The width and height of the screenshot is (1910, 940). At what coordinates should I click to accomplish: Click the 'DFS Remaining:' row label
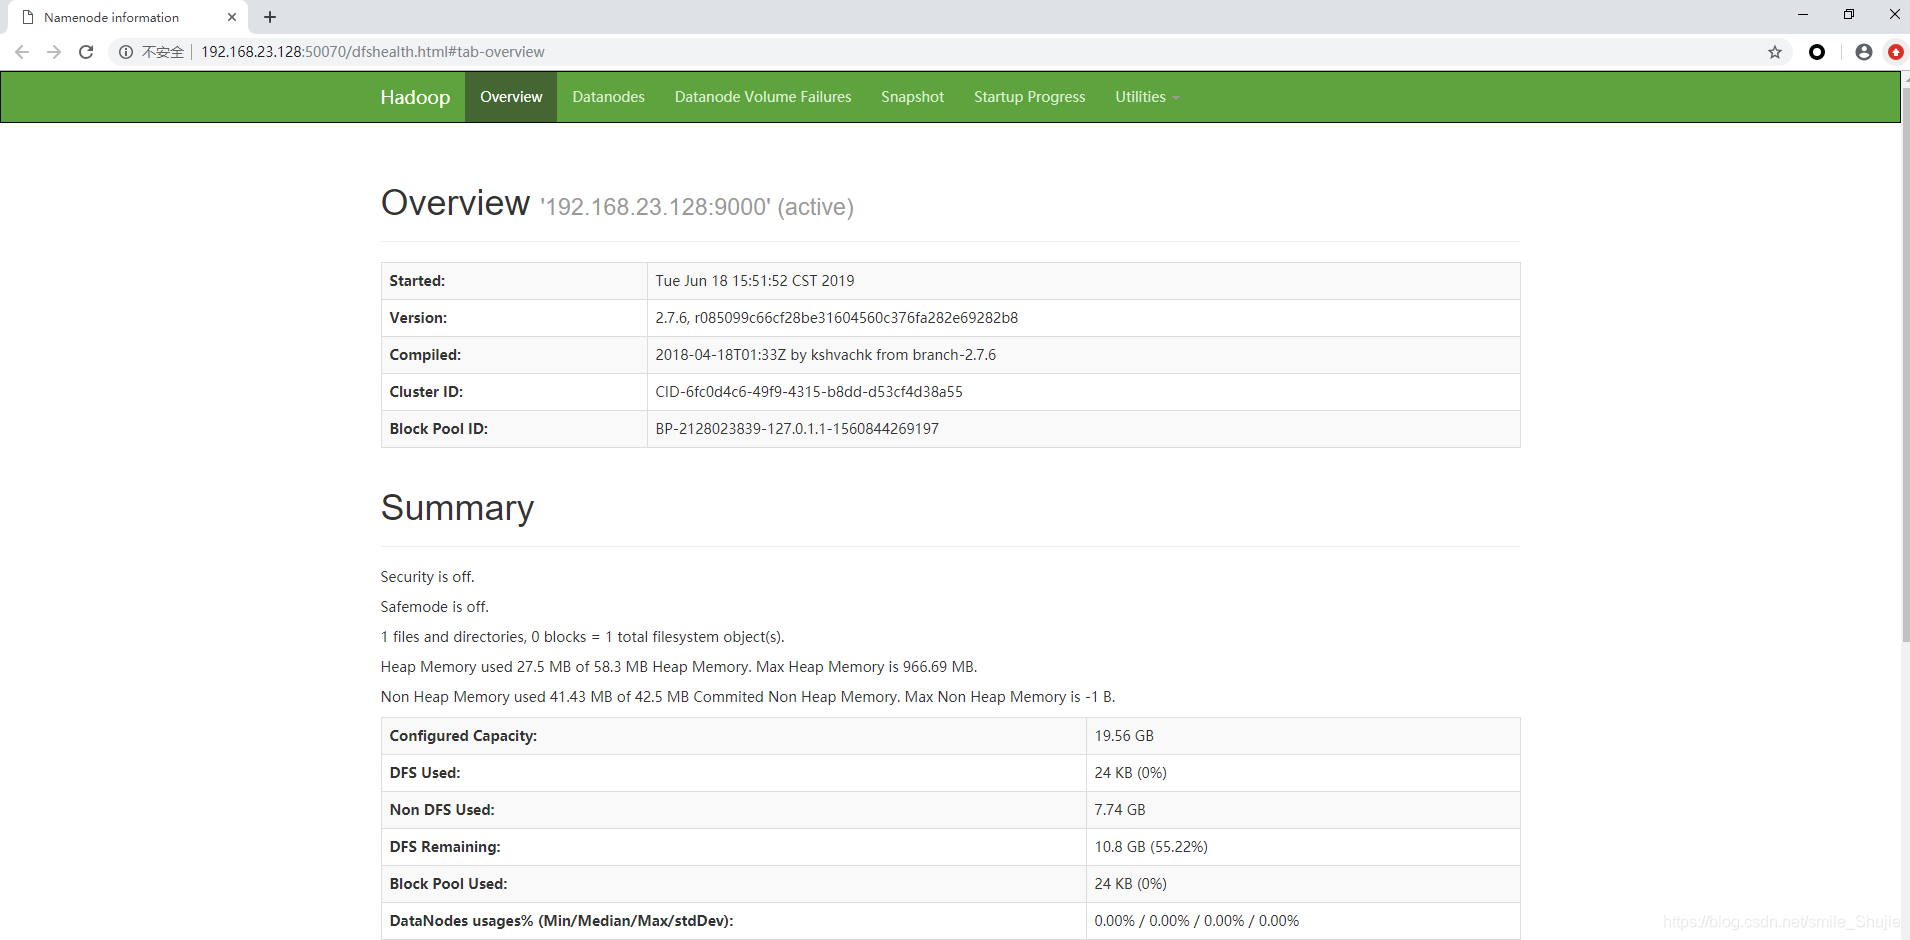click(445, 847)
